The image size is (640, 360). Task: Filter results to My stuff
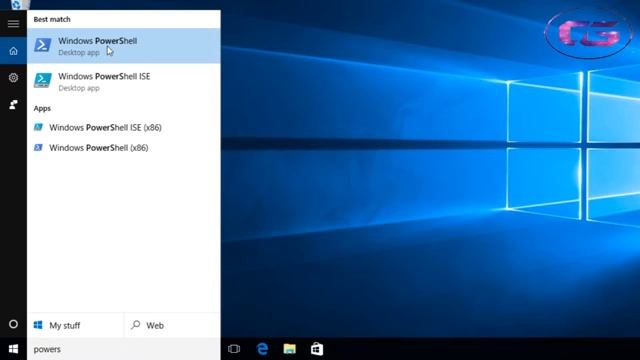75,325
